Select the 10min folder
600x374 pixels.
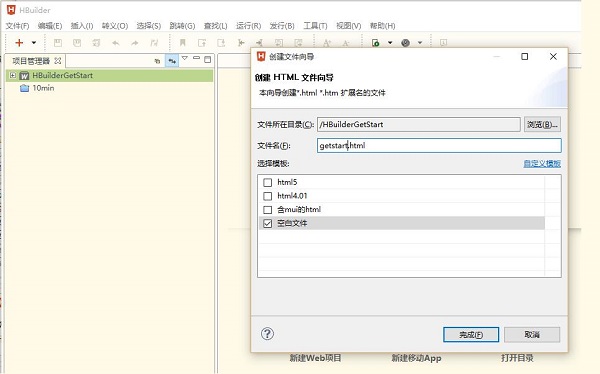point(43,88)
